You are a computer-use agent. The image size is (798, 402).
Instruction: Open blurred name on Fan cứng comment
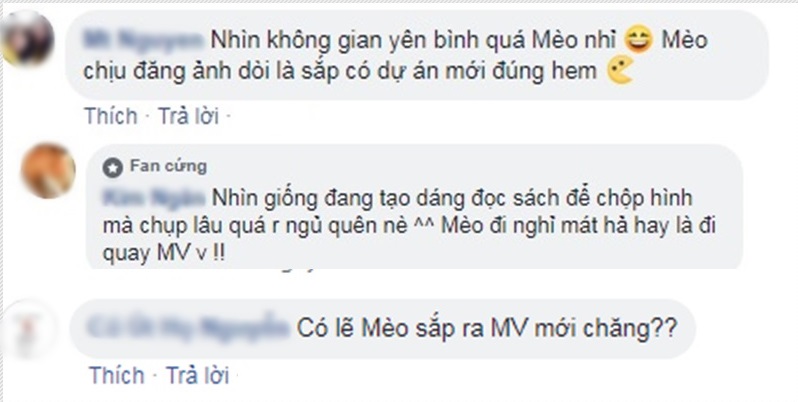[x=153, y=198]
